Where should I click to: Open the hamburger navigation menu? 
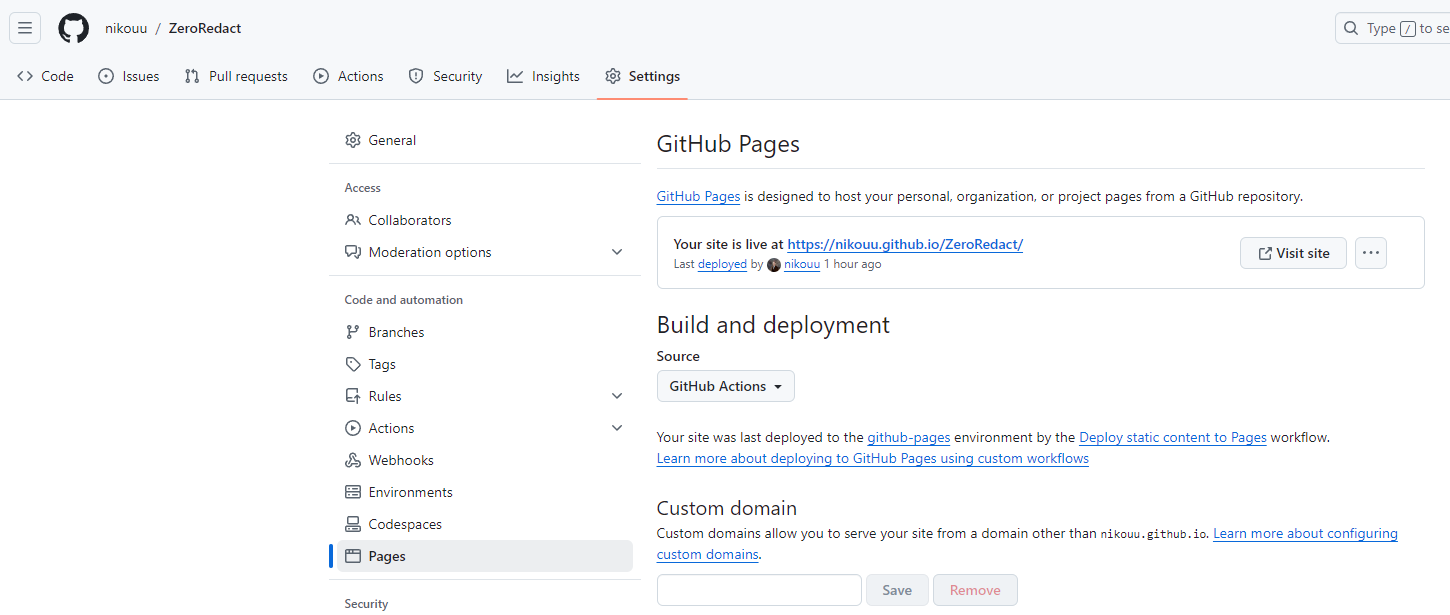click(x=25, y=28)
